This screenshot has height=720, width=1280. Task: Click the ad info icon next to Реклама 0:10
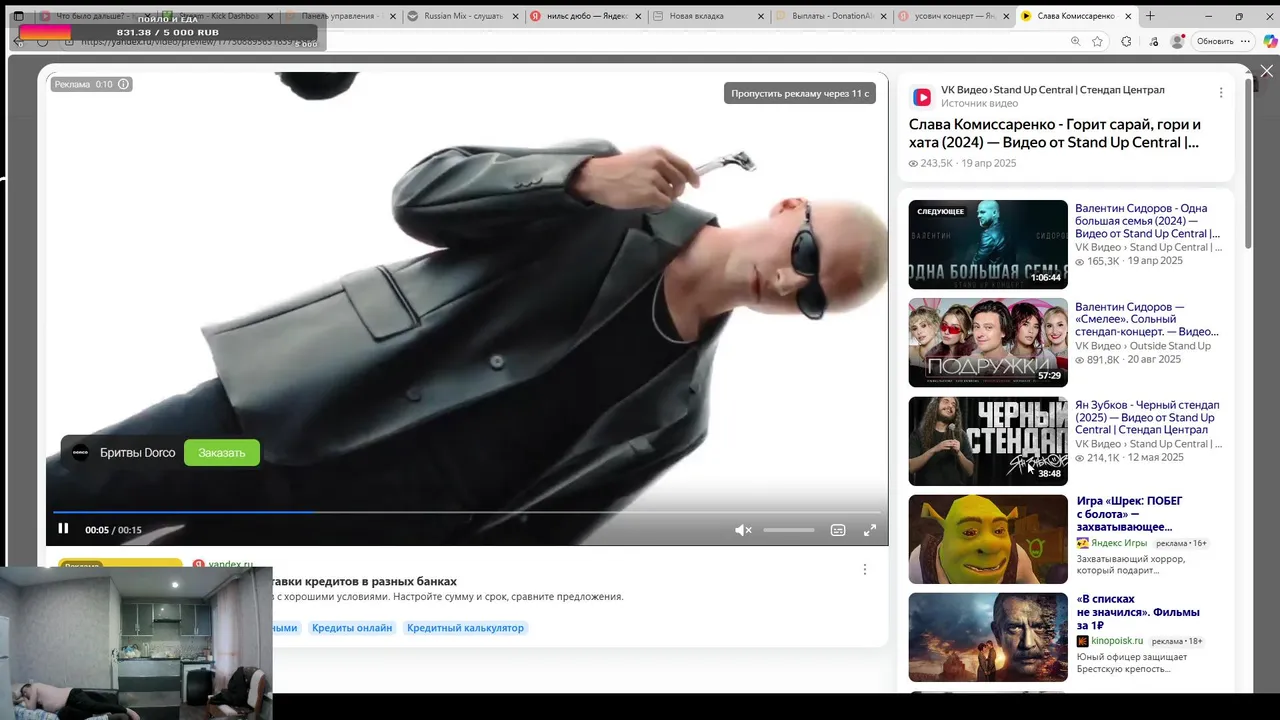click(124, 84)
